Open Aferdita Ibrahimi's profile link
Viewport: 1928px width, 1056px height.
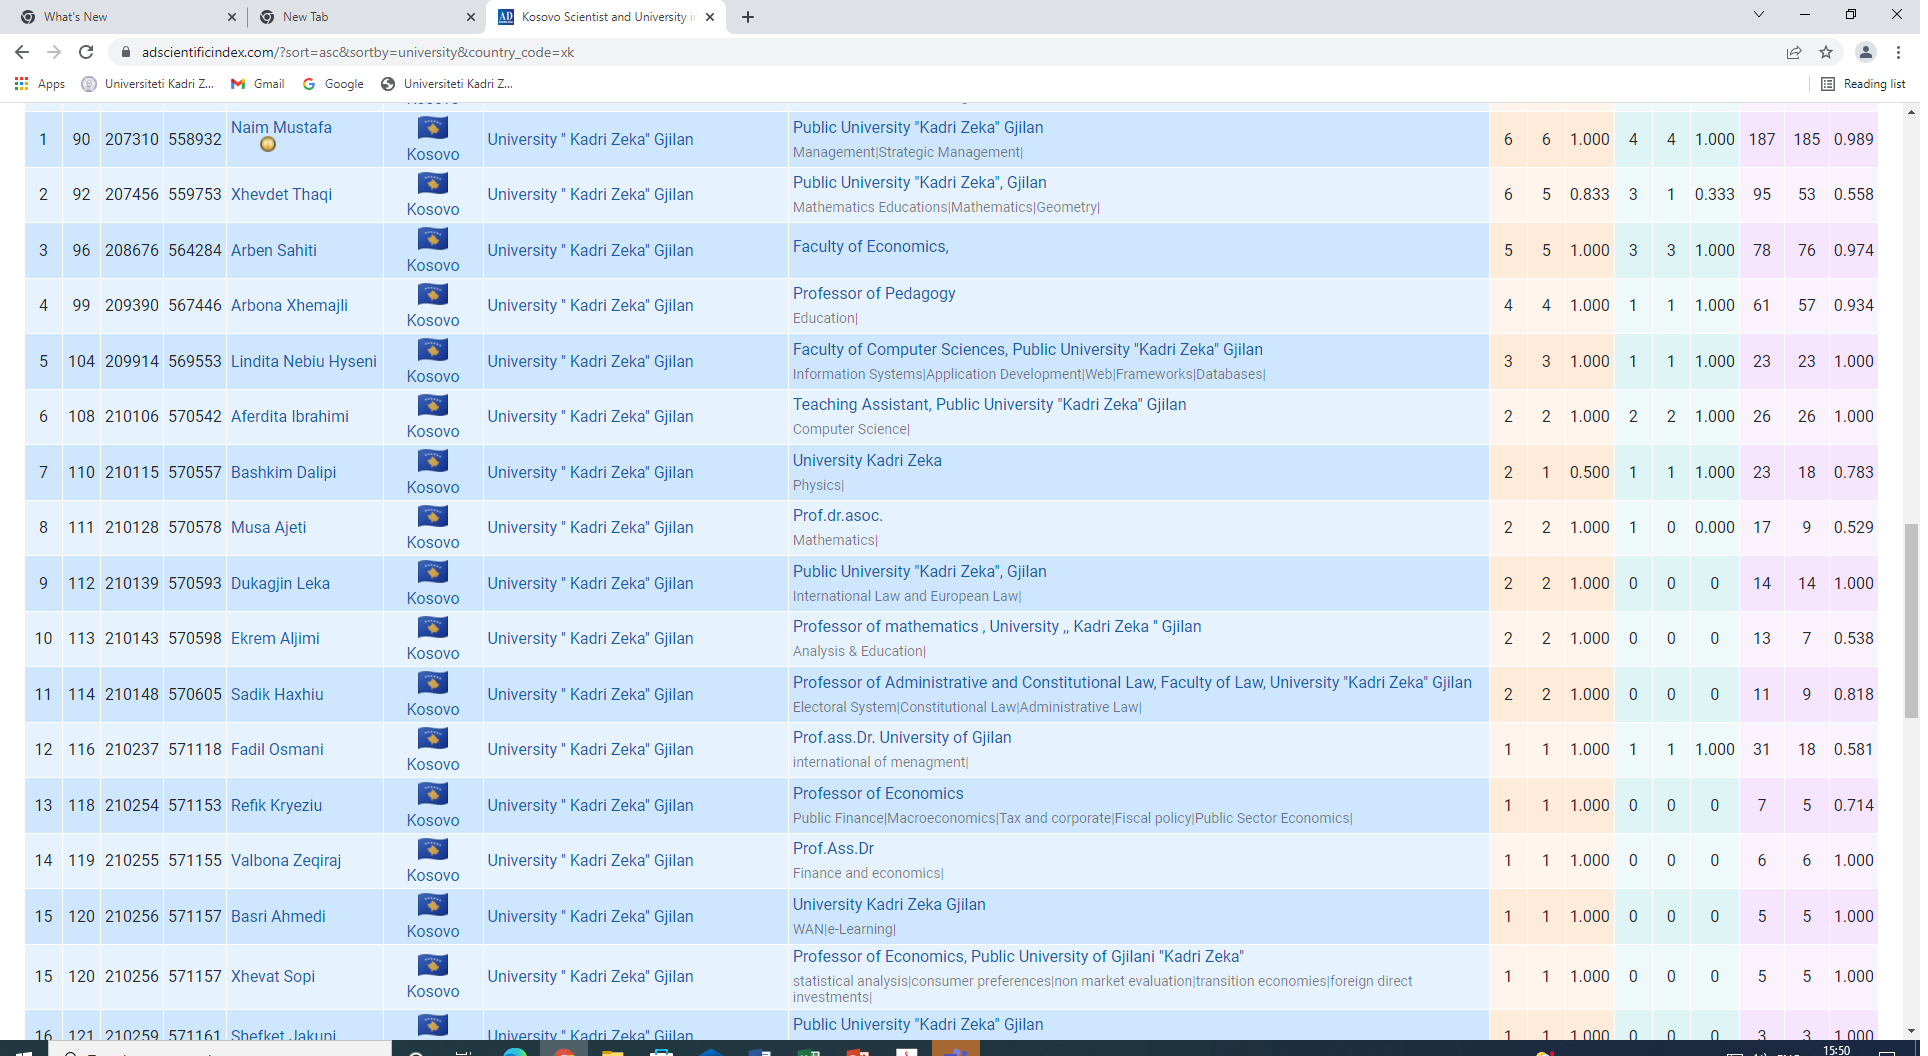[290, 417]
